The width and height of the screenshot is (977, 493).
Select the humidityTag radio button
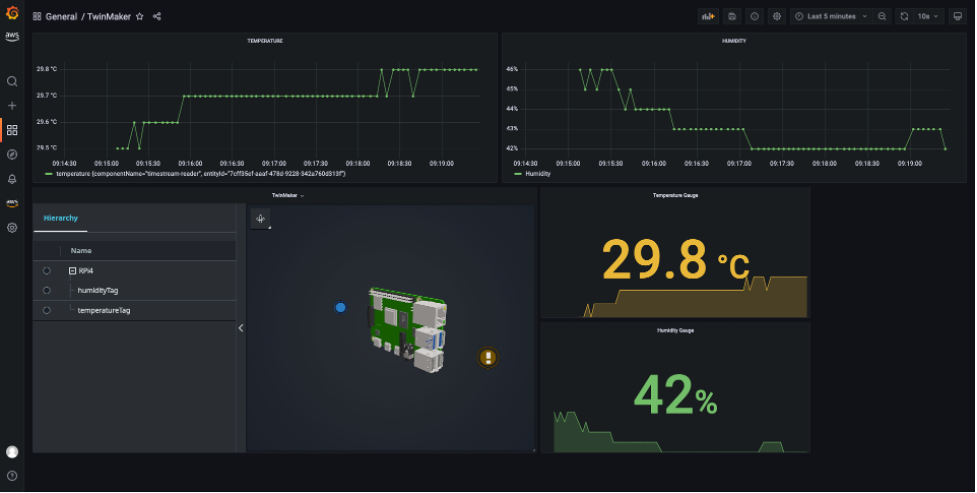[x=47, y=290]
